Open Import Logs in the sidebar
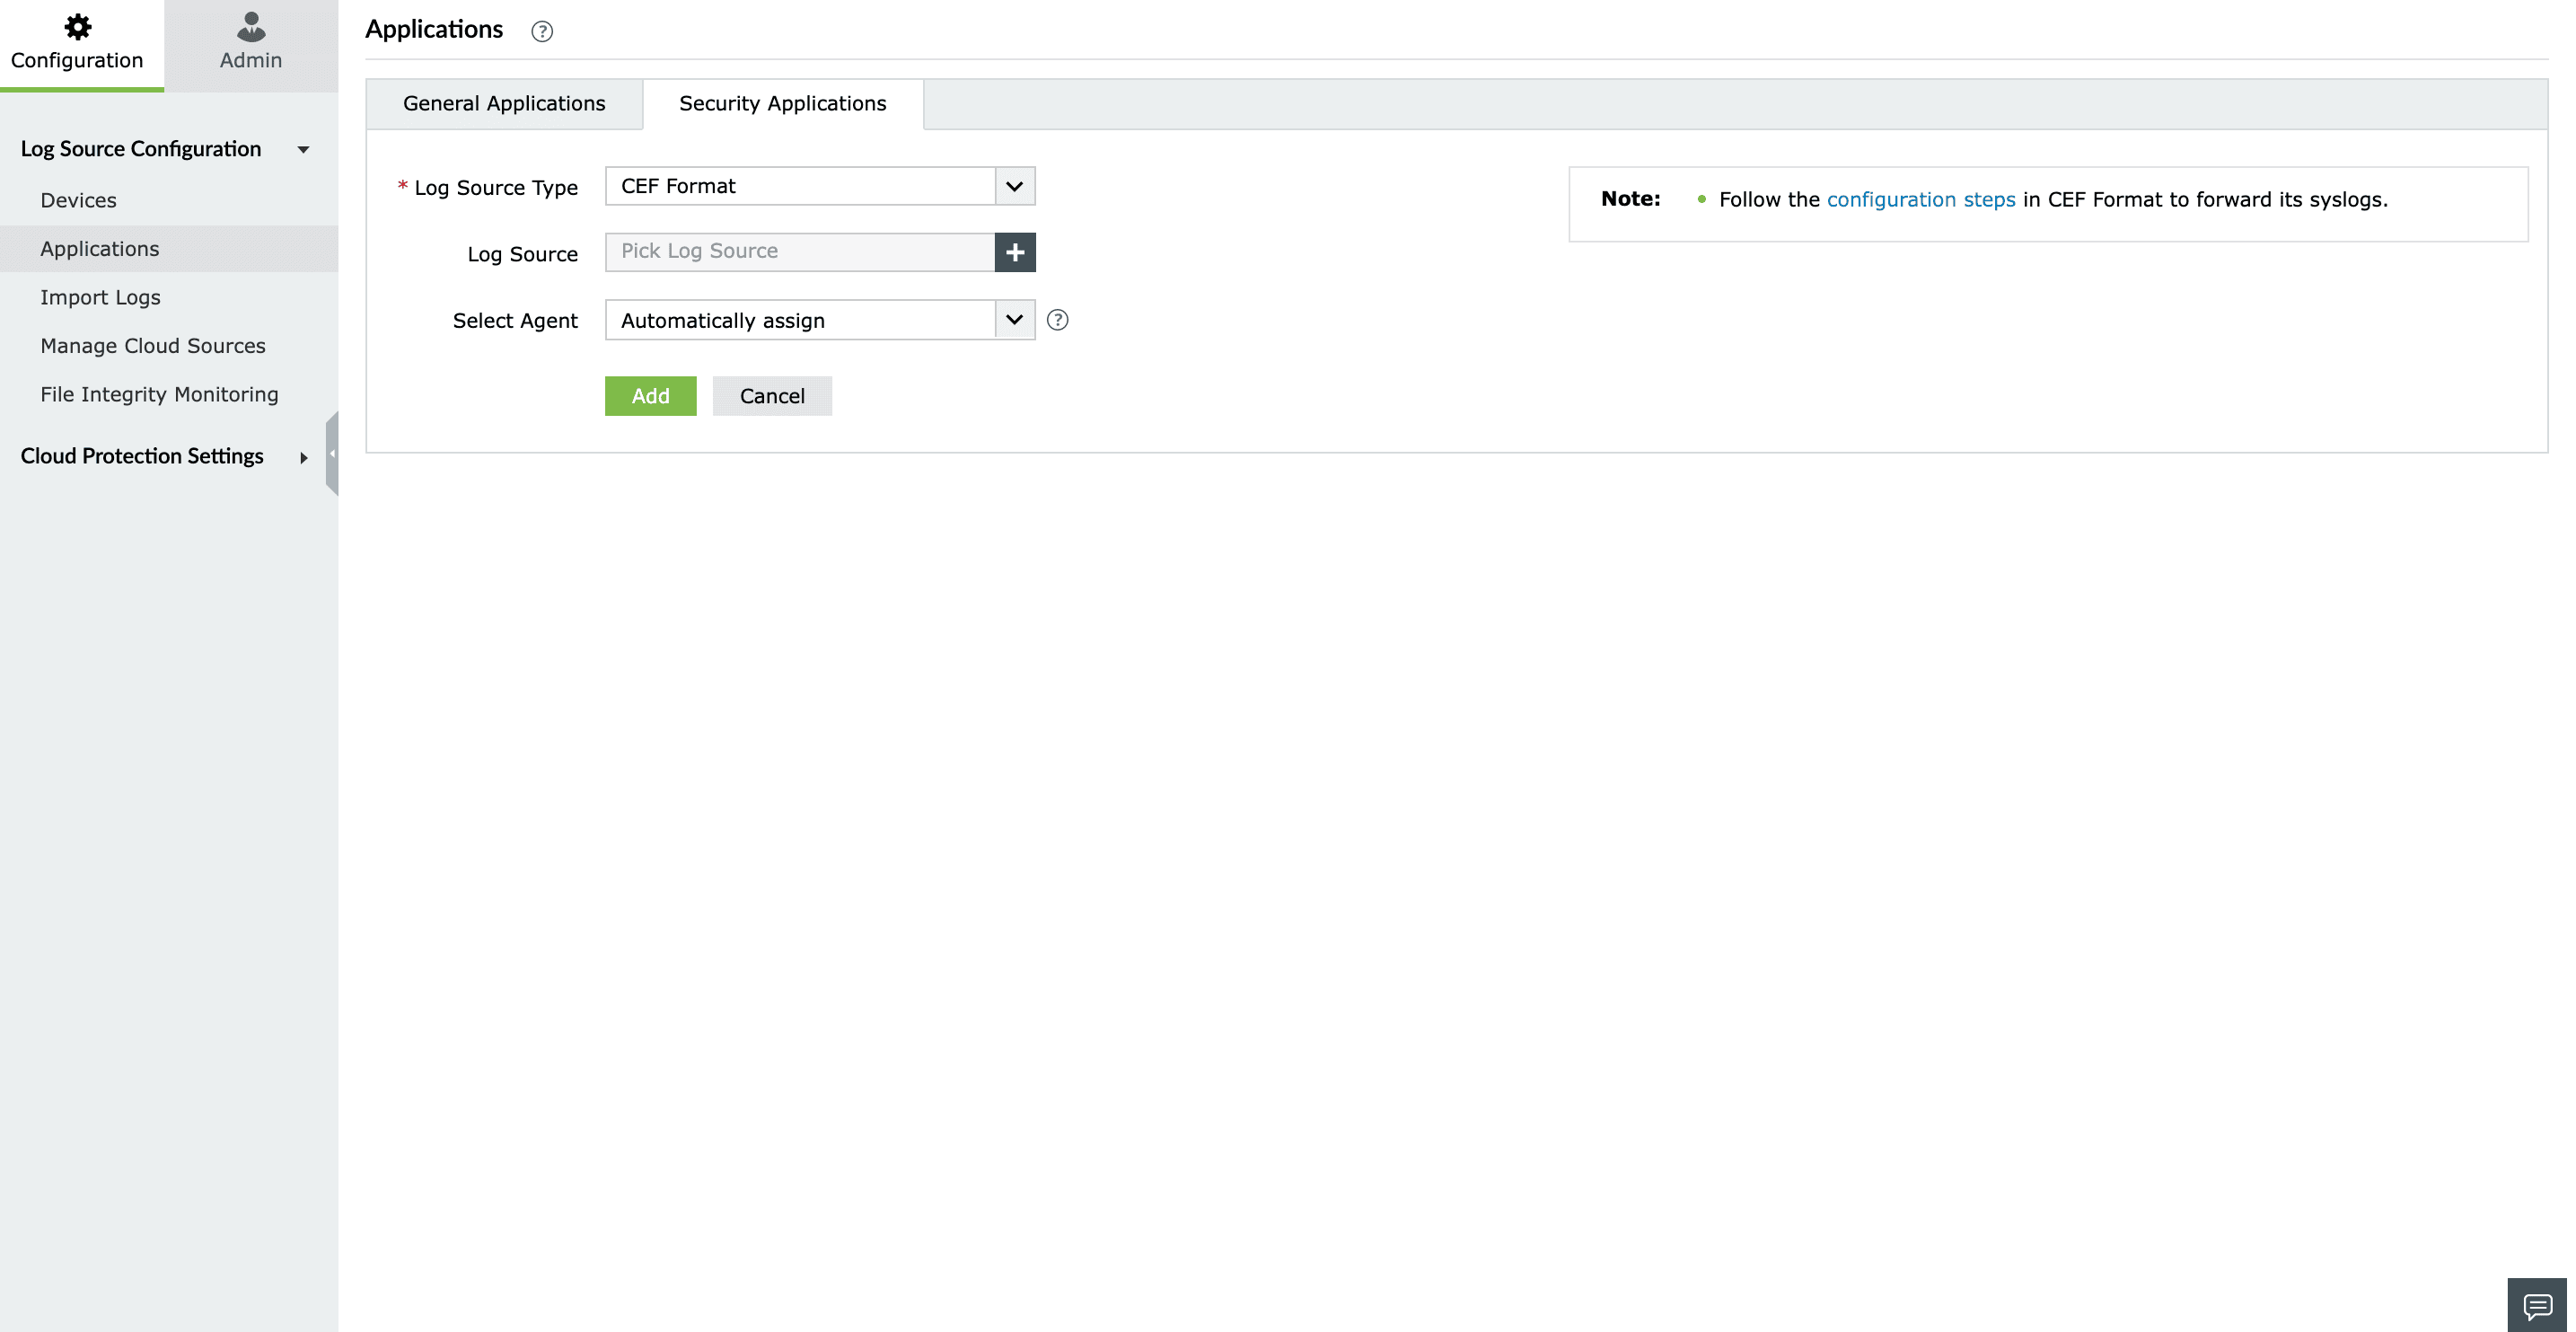 tap(100, 297)
